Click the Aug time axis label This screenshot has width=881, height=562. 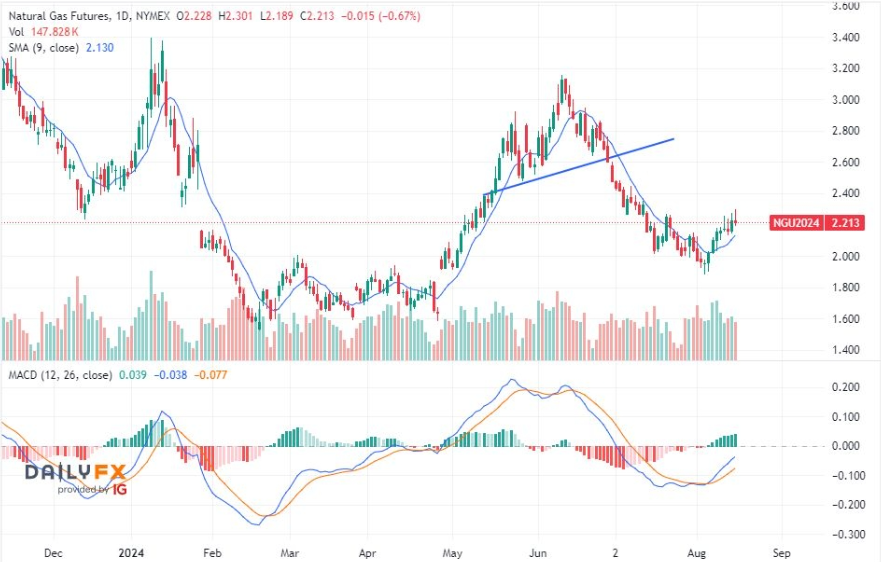click(x=697, y=553)
